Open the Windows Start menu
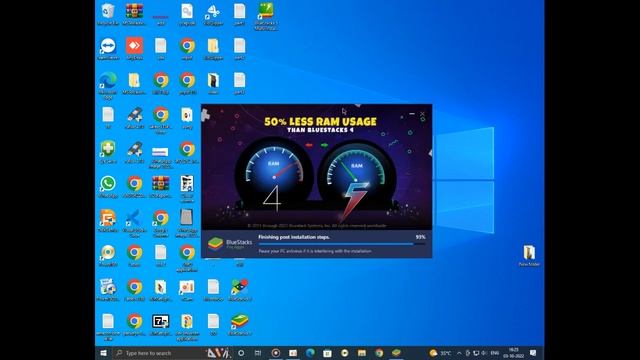This screenshot has height=360, width=640. coord(104,353)
